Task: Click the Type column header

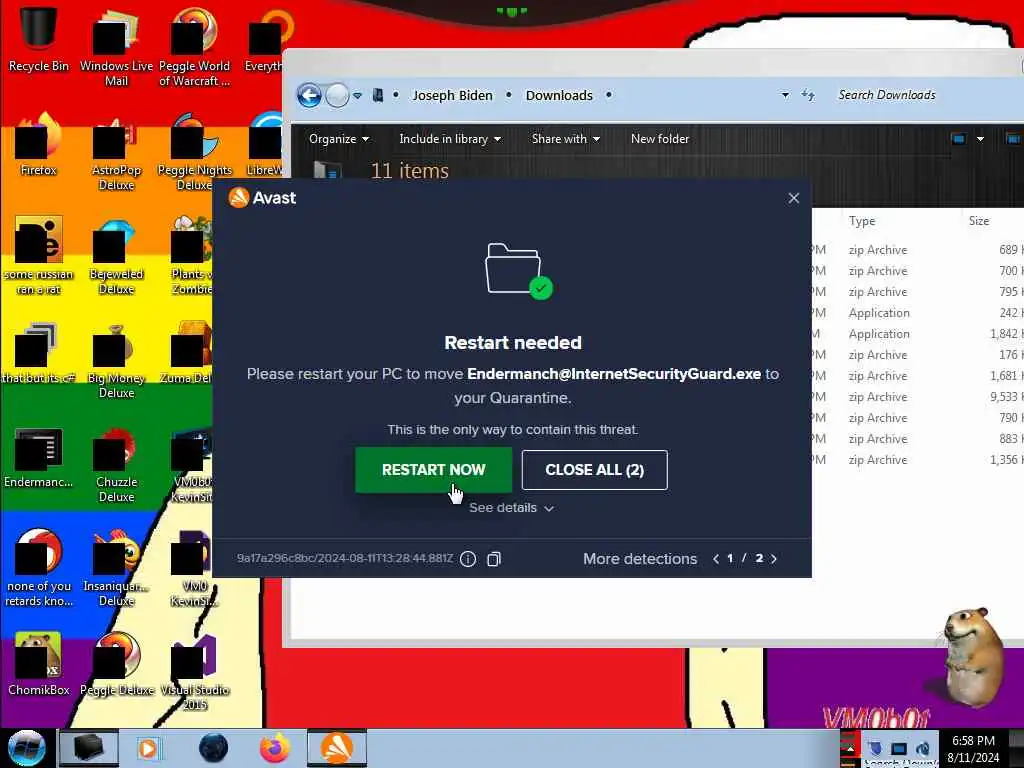Action: click(x=862, y=221)
